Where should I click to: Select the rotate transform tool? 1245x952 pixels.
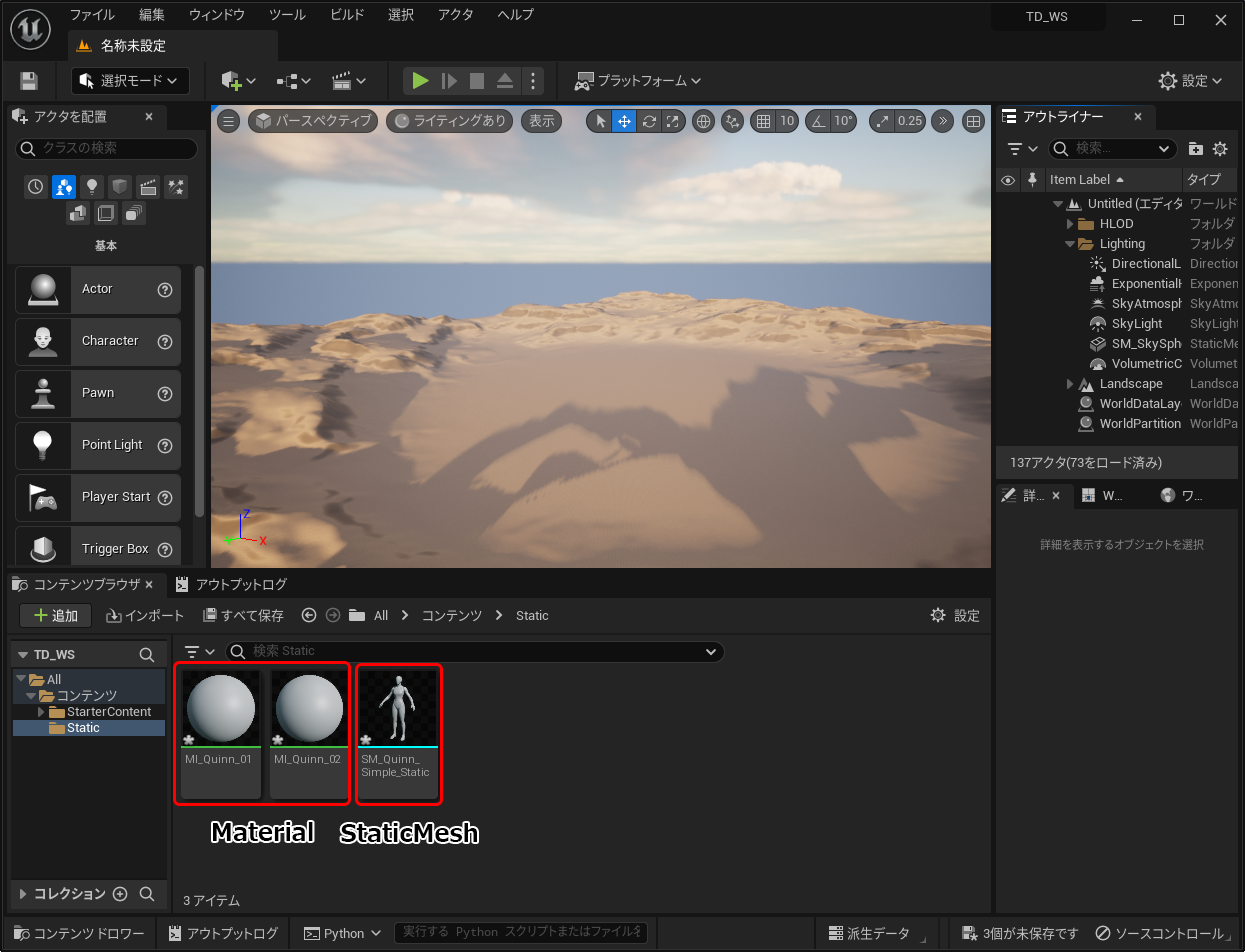649,121
